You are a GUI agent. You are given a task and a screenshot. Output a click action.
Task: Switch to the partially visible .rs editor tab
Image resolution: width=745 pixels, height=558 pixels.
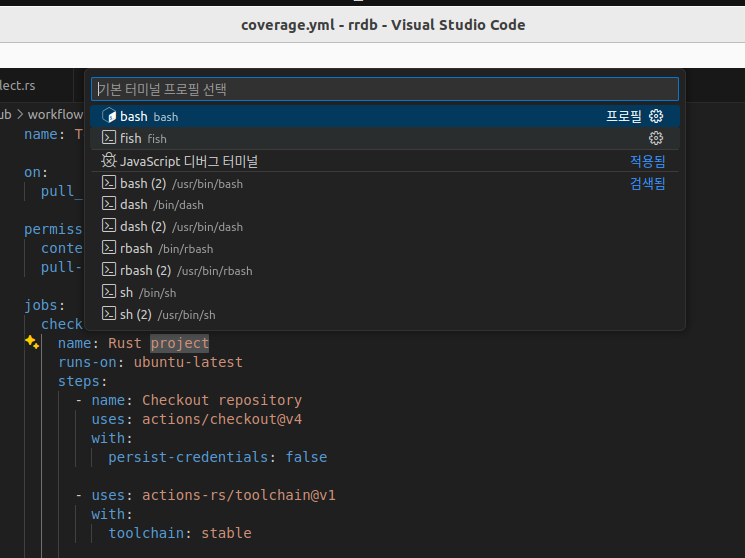tap(18, 85)
